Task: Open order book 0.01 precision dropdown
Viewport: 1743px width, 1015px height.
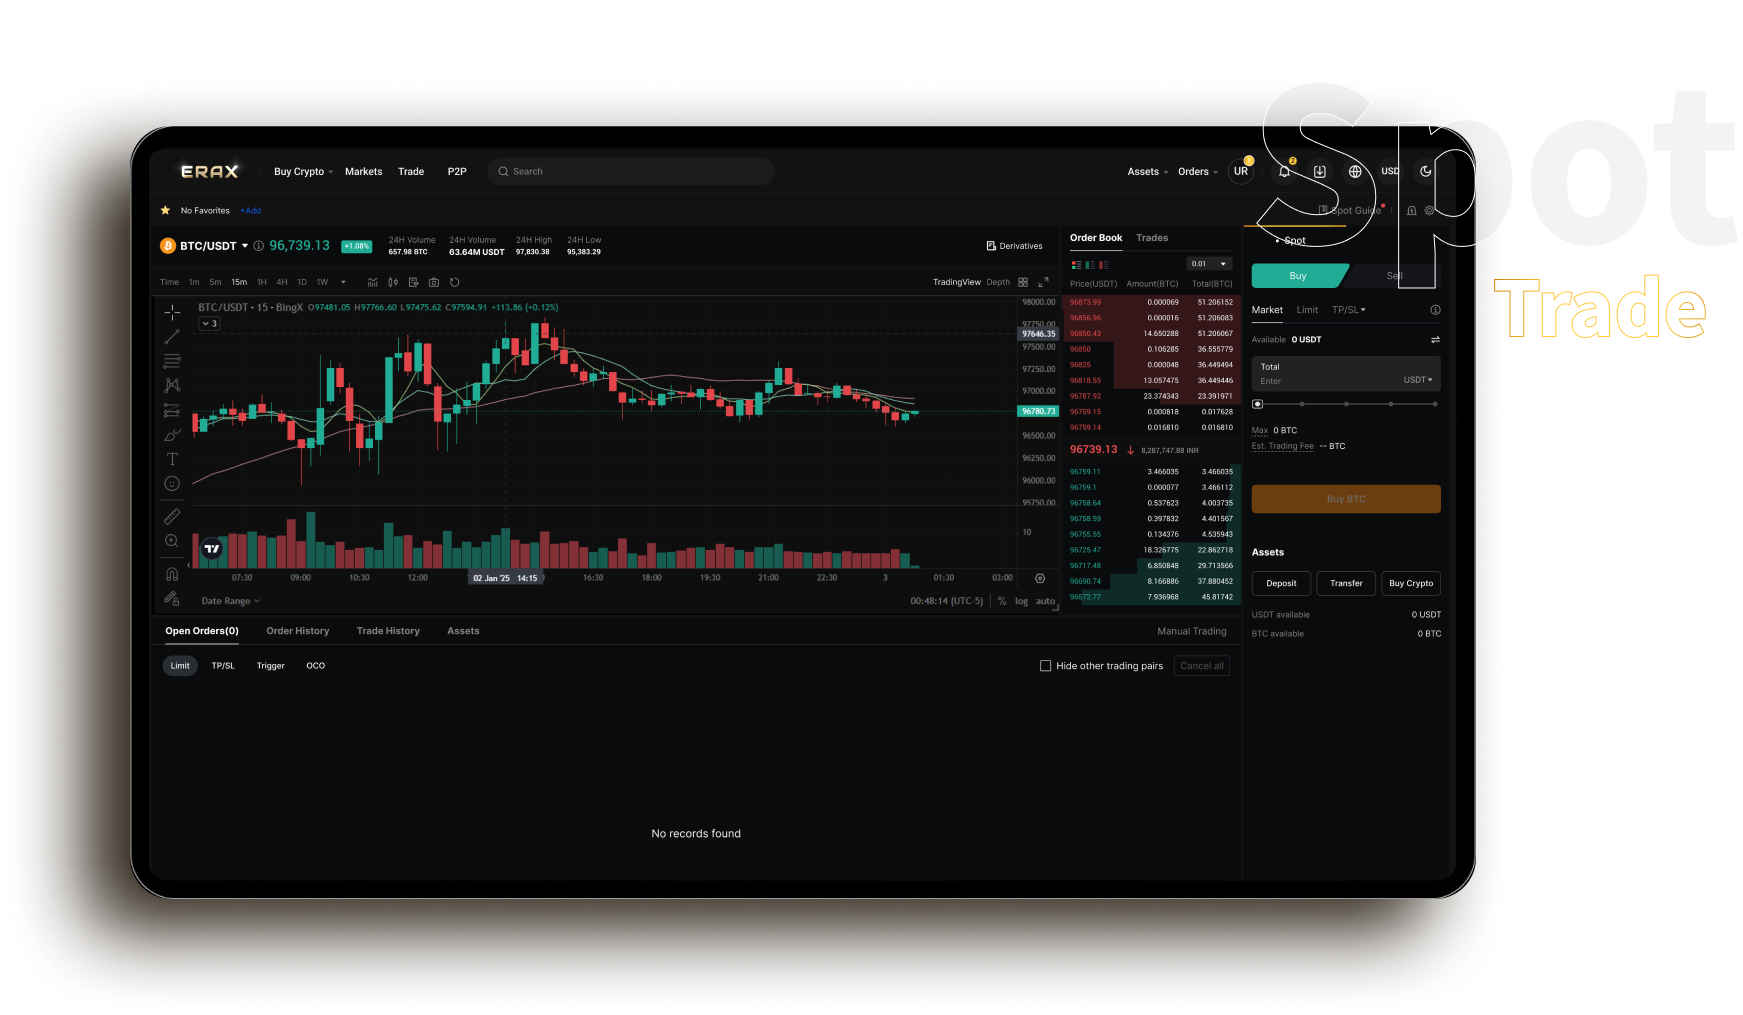Action: click(x=1209, y=264)
